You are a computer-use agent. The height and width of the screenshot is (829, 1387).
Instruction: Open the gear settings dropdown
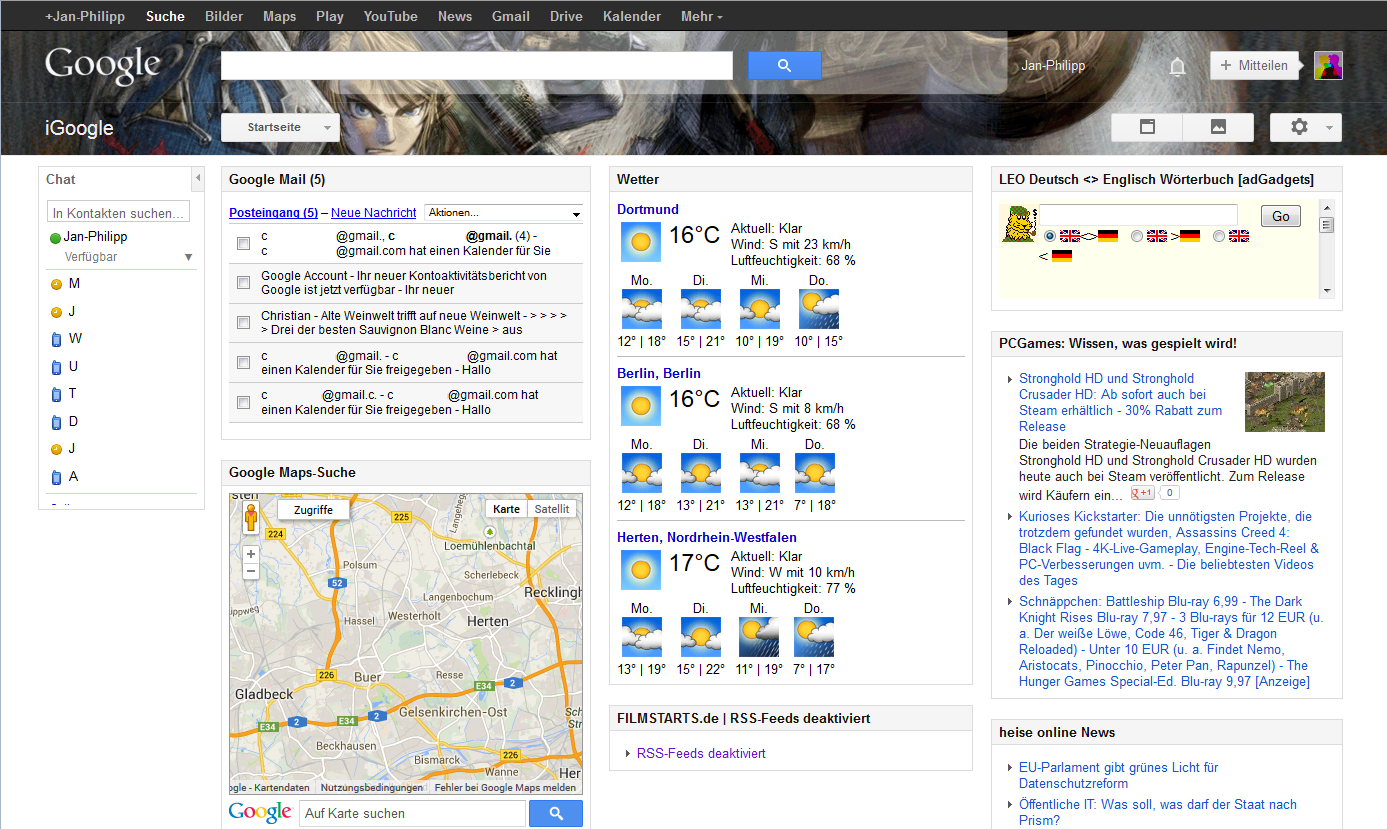pyautogui.click(x=1306, y=127)
